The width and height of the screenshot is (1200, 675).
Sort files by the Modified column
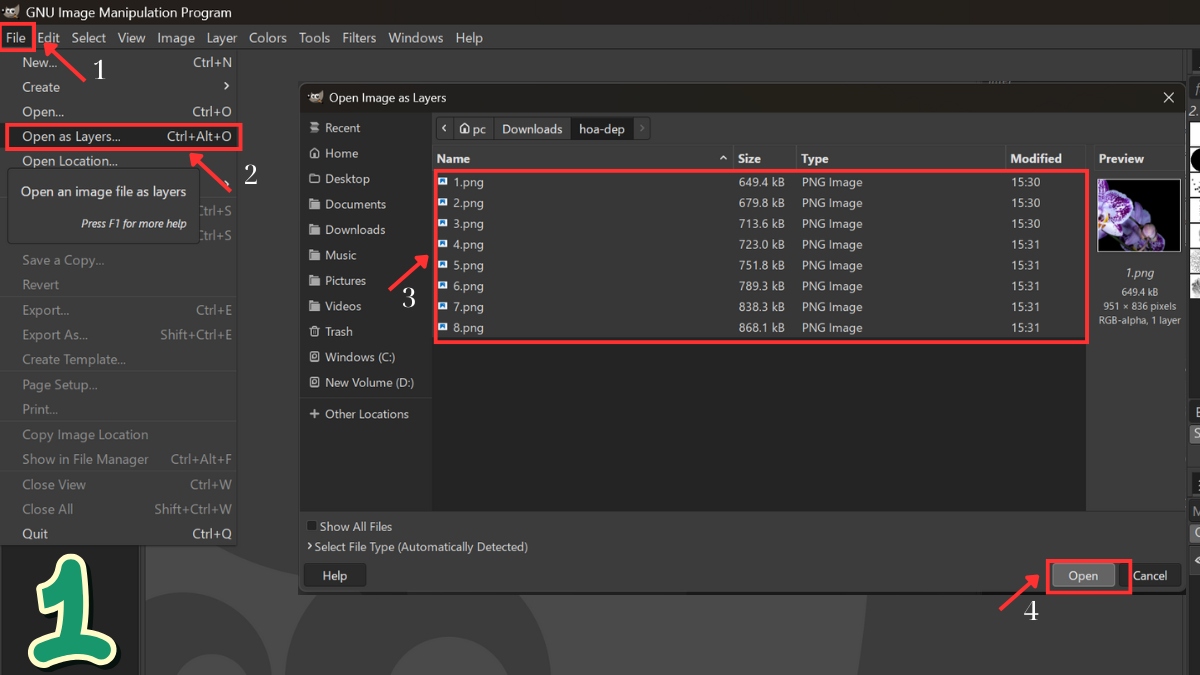coord(1046,159)
